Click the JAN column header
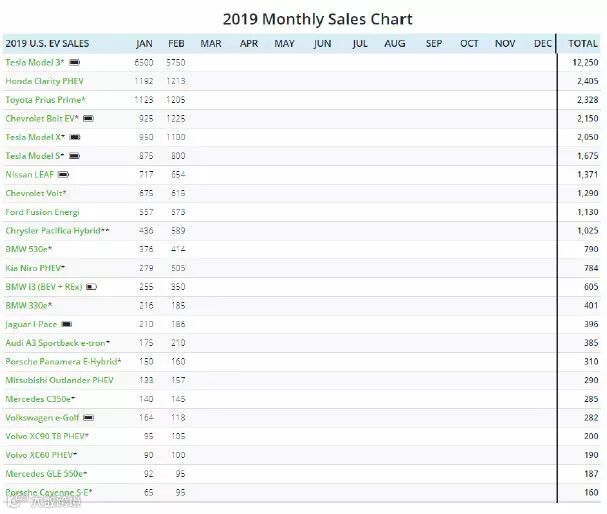The width and height of the screenshot is (607, 514). click(144, 44)
